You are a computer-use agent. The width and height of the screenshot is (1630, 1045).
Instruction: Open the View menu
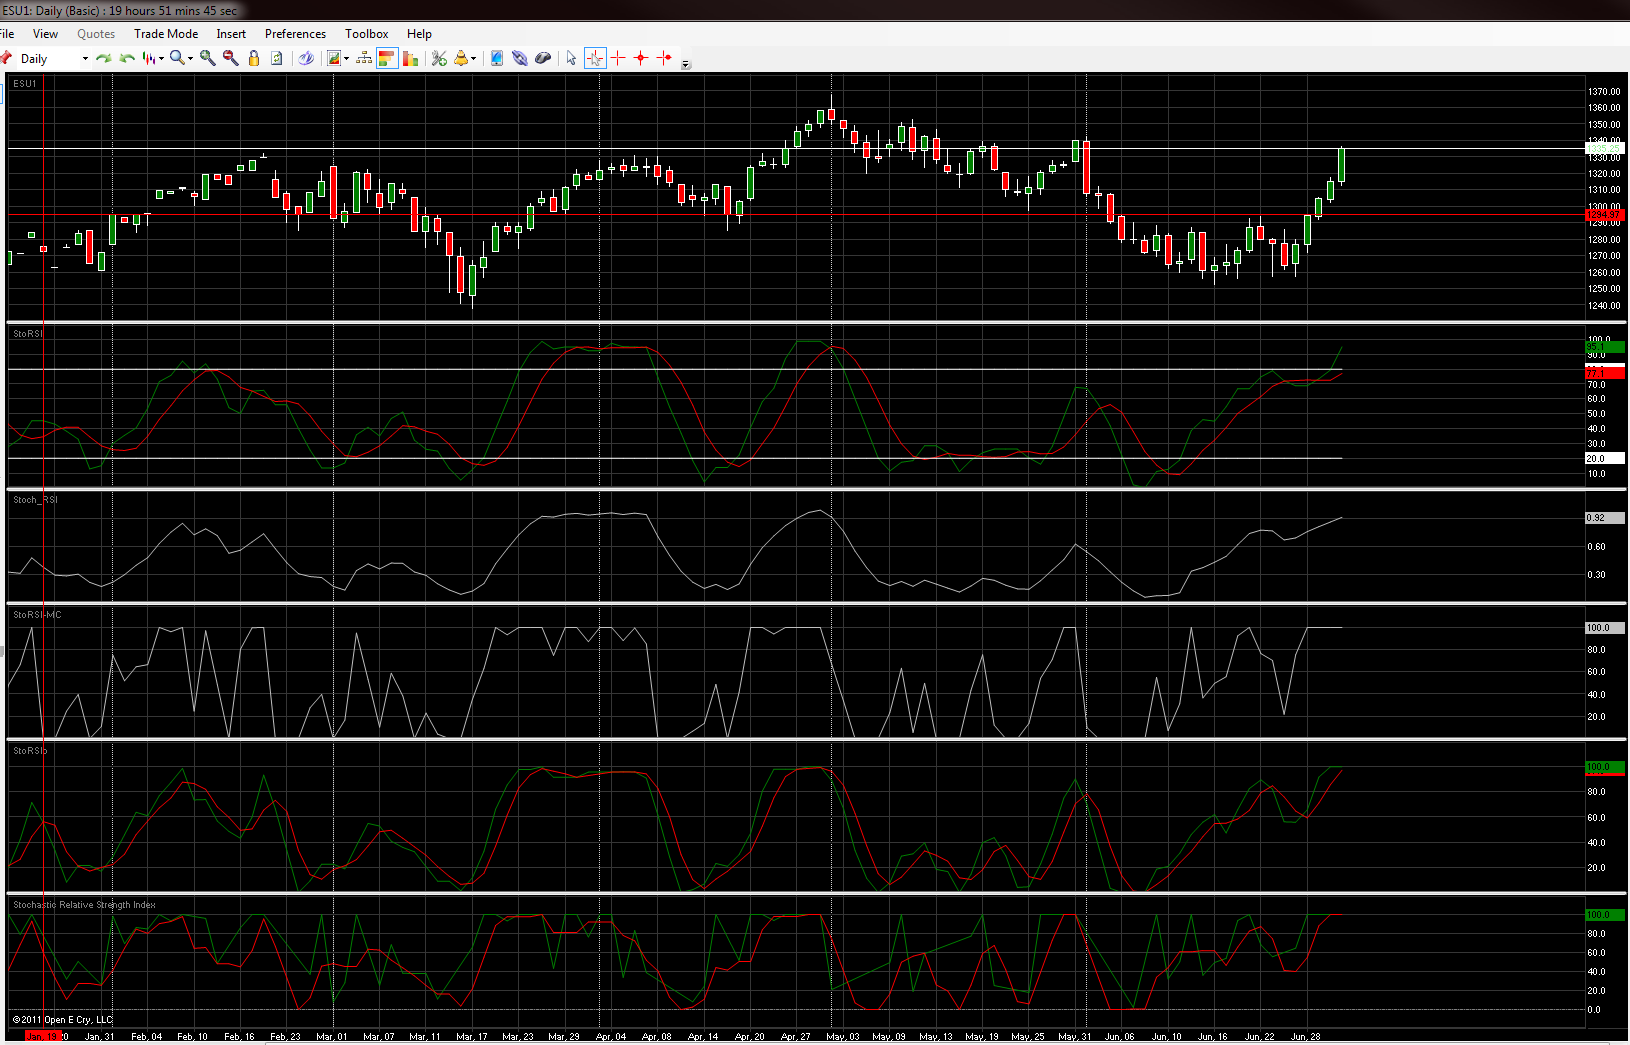click(x=45, y=34)
